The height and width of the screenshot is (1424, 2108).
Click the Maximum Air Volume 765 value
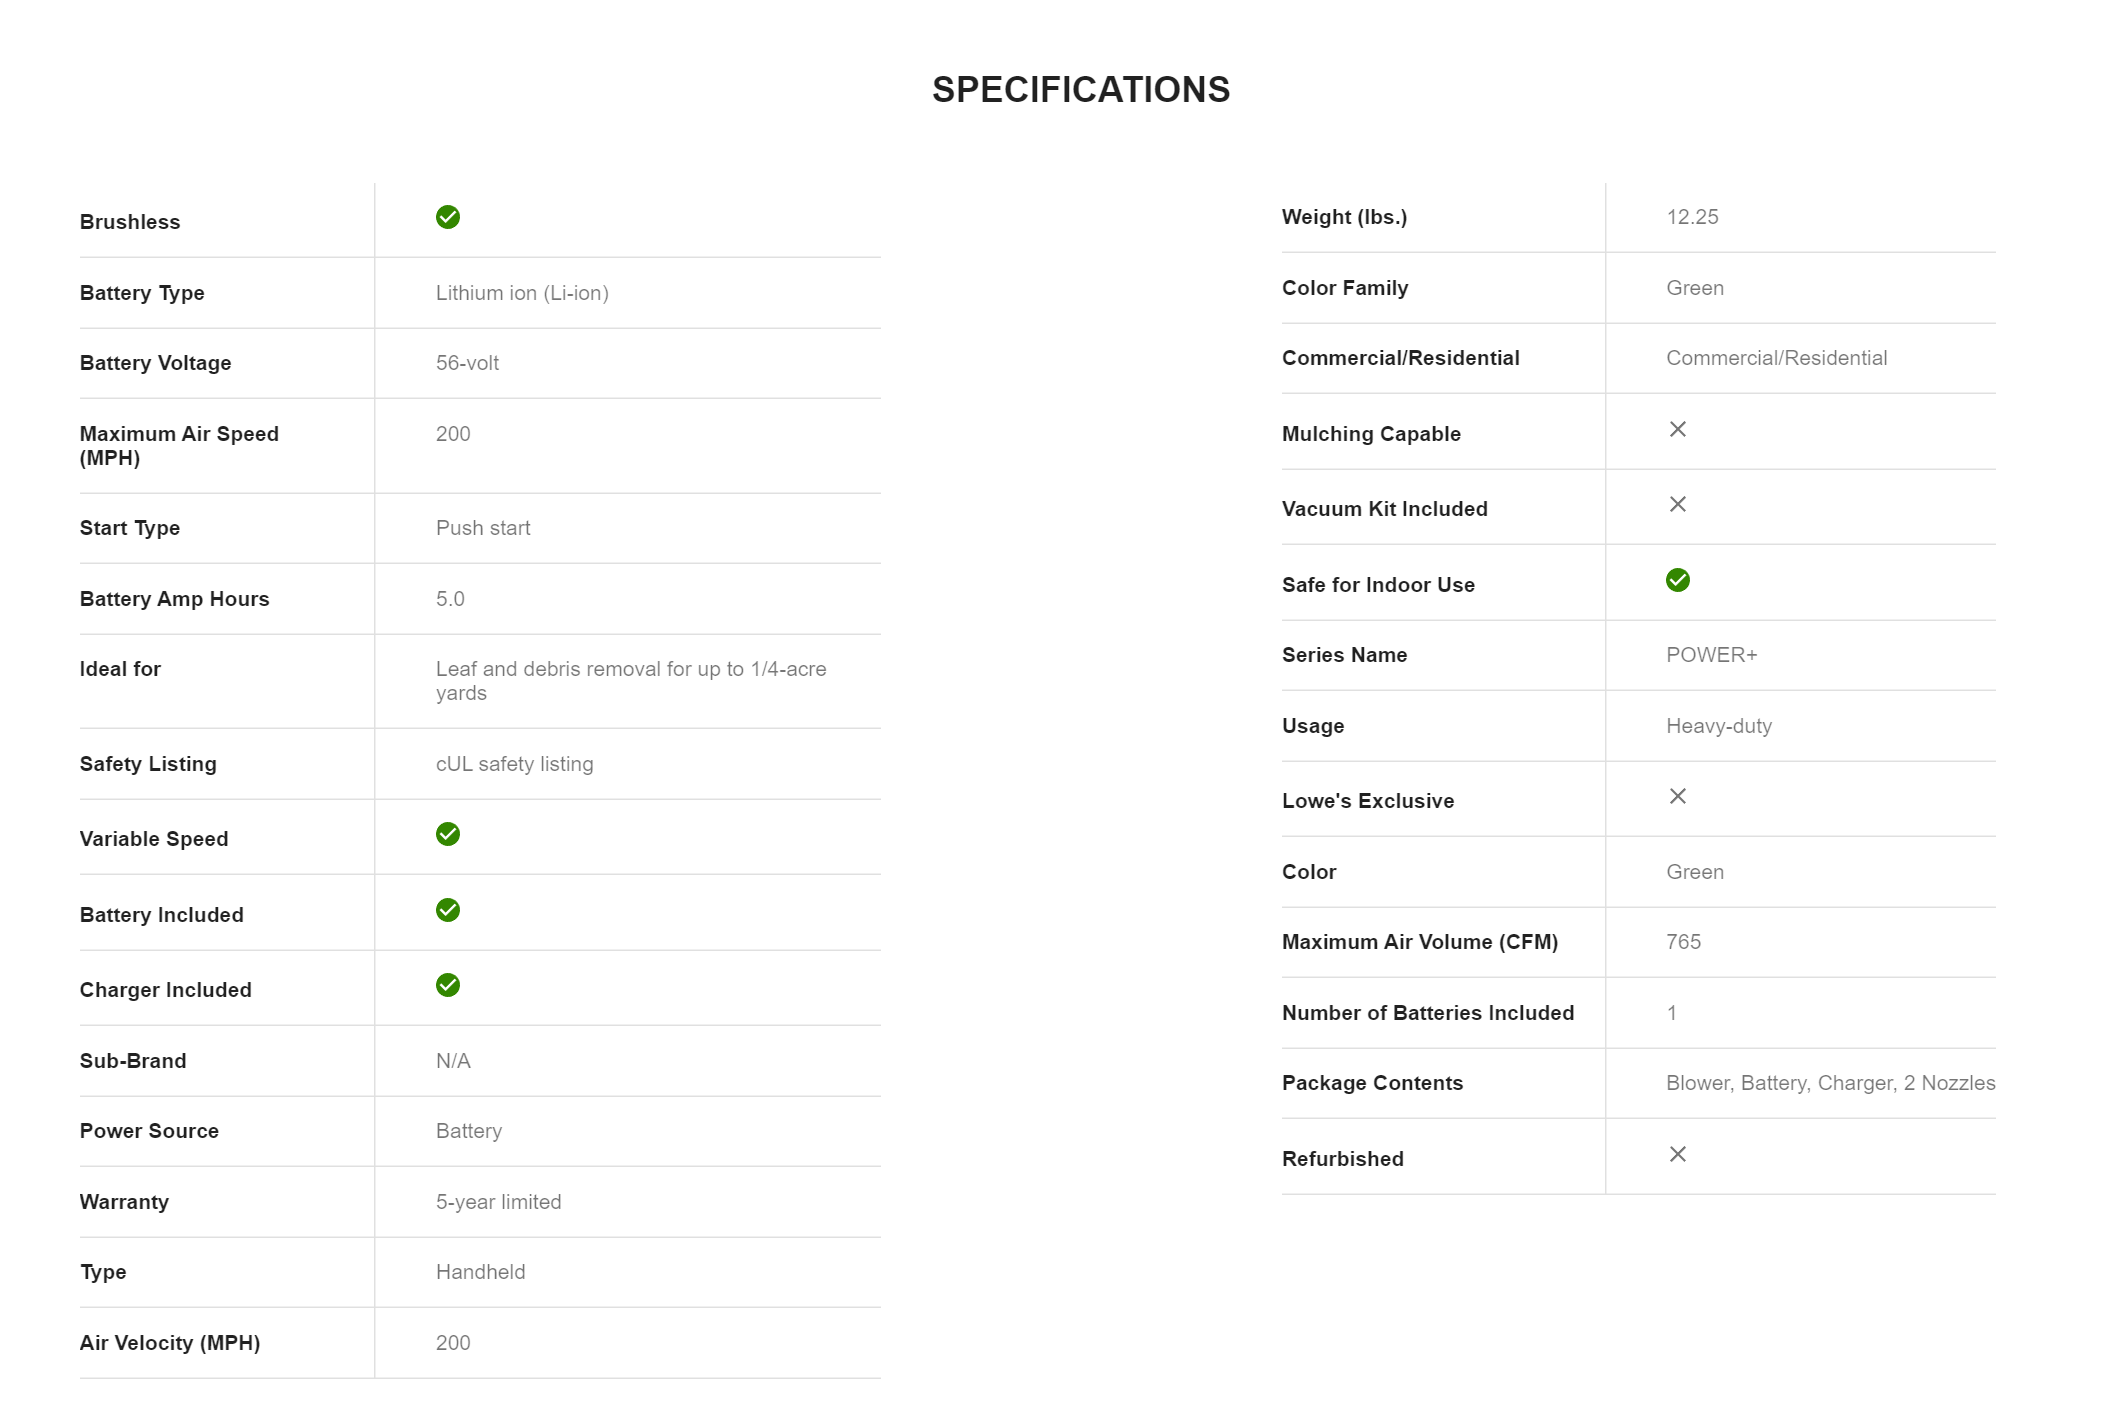click(x=1683, y=942)
